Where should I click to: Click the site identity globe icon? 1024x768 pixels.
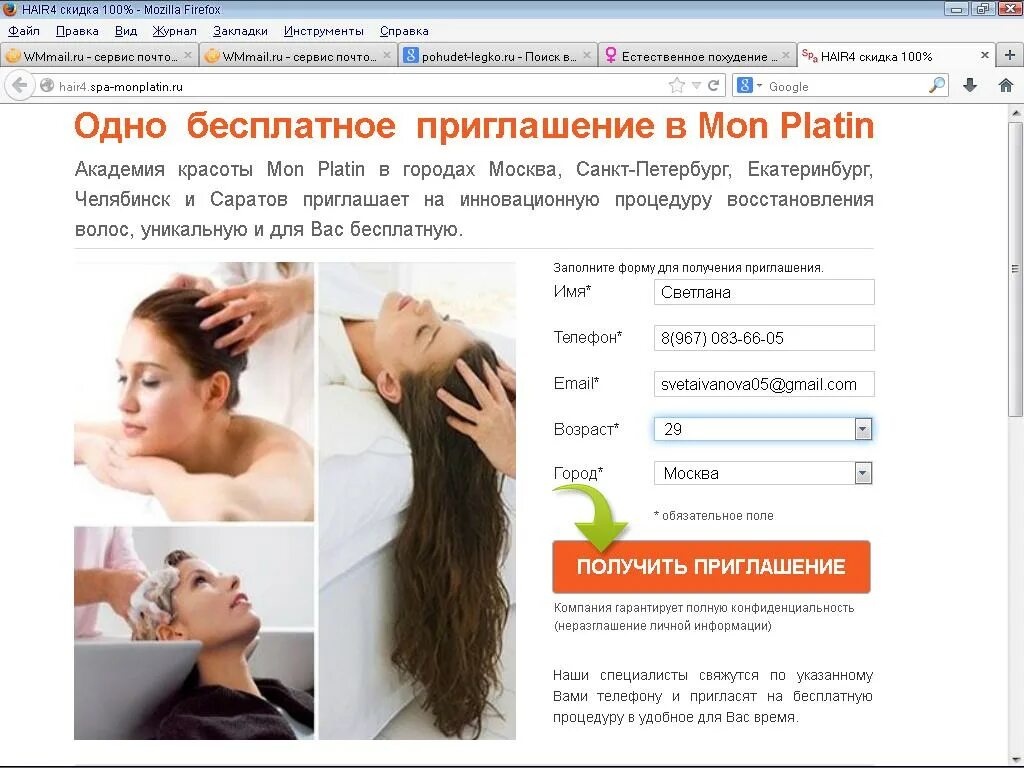tap(46, 86)
